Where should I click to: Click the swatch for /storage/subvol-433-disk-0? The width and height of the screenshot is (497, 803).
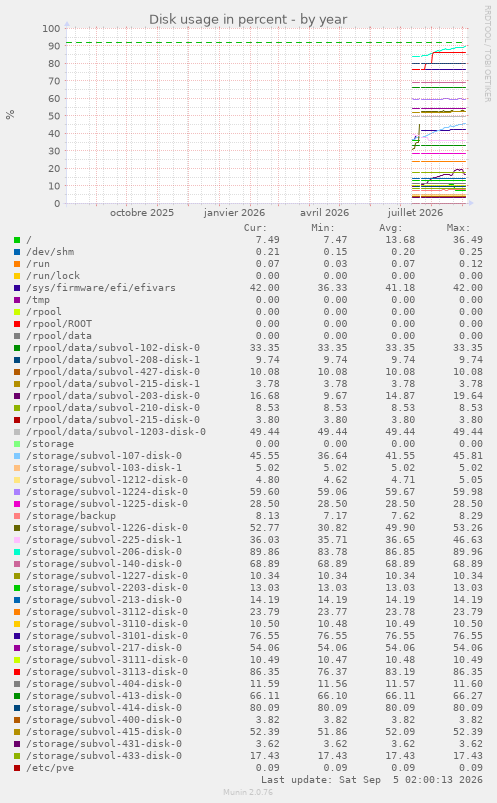pyautogui.click(x=17, y=756)
